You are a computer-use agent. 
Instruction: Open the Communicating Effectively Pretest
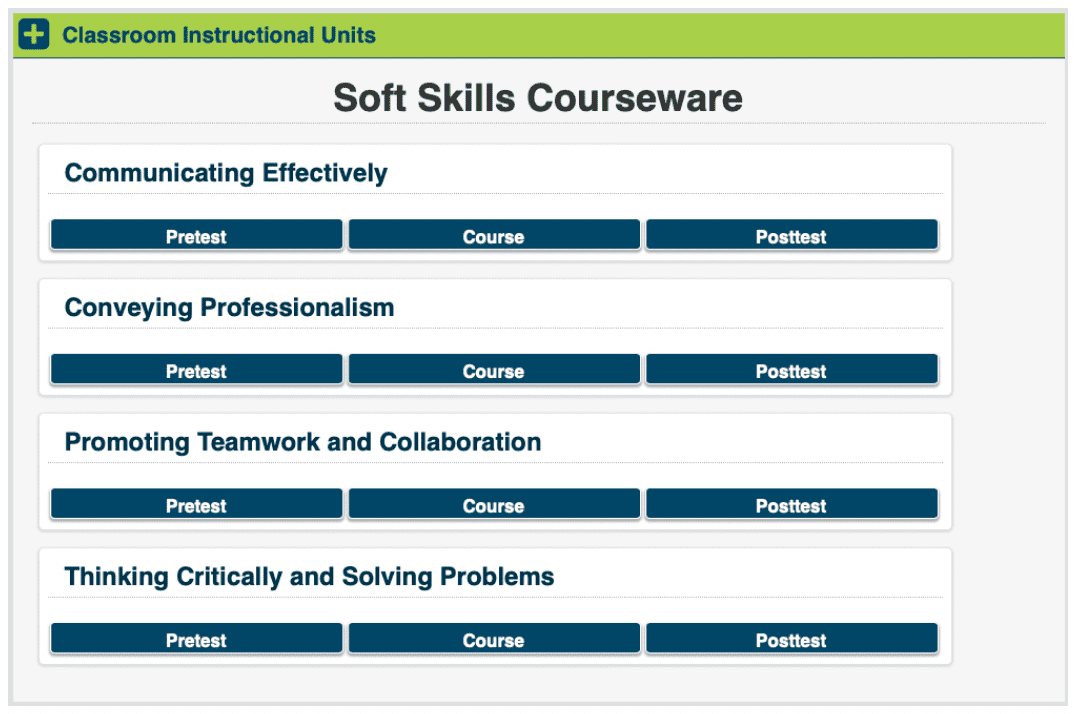pos(196,236)
